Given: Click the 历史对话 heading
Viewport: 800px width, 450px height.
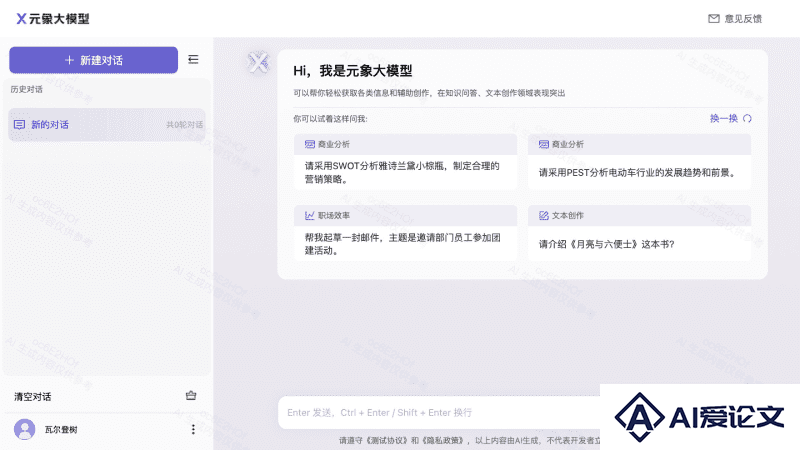Looking at the screenshot, I should 27,89.
